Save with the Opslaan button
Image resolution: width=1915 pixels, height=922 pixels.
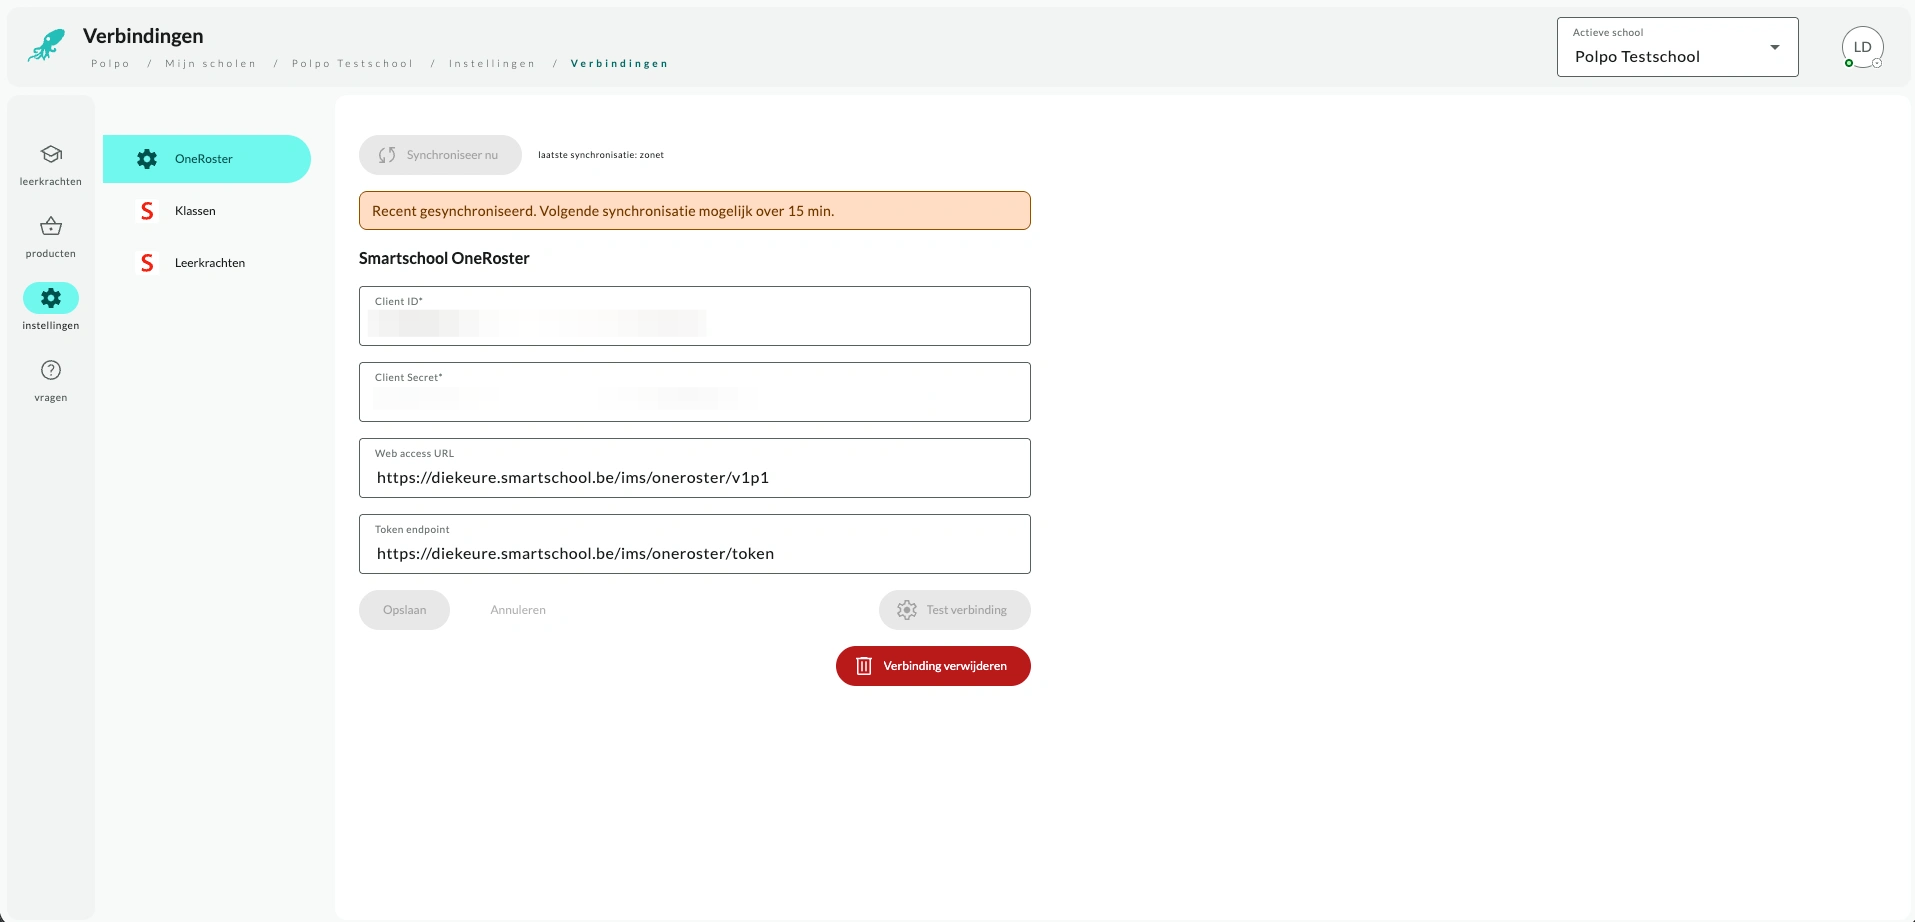[404, 610]
